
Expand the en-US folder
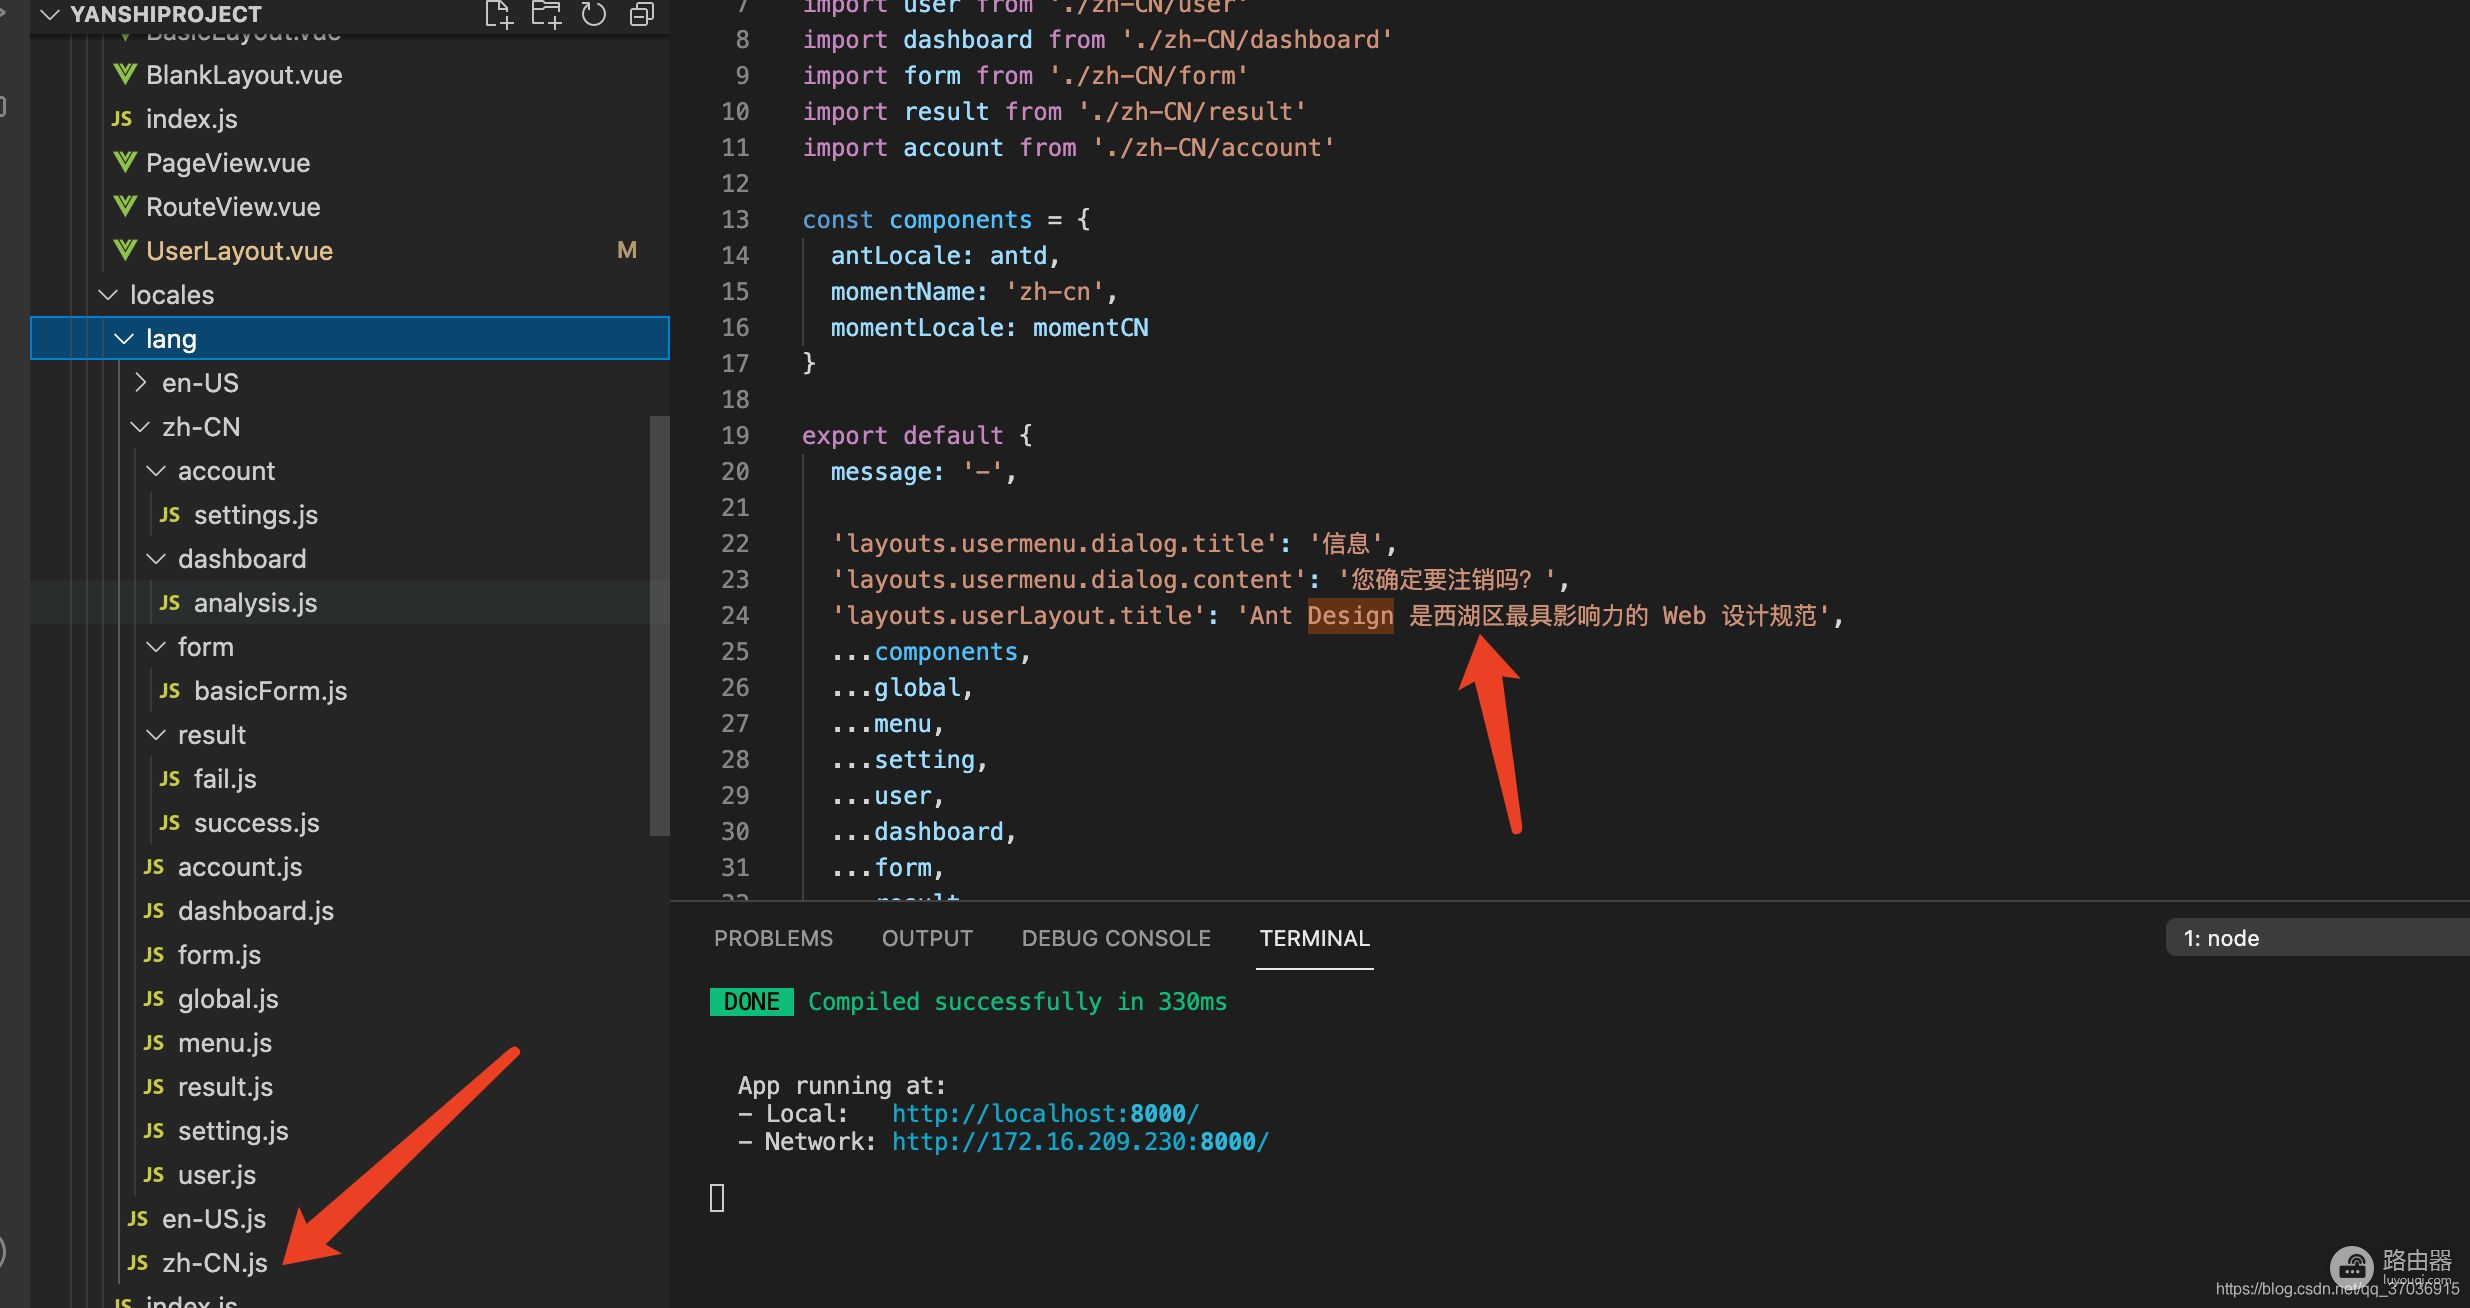(x=140, y=382)
